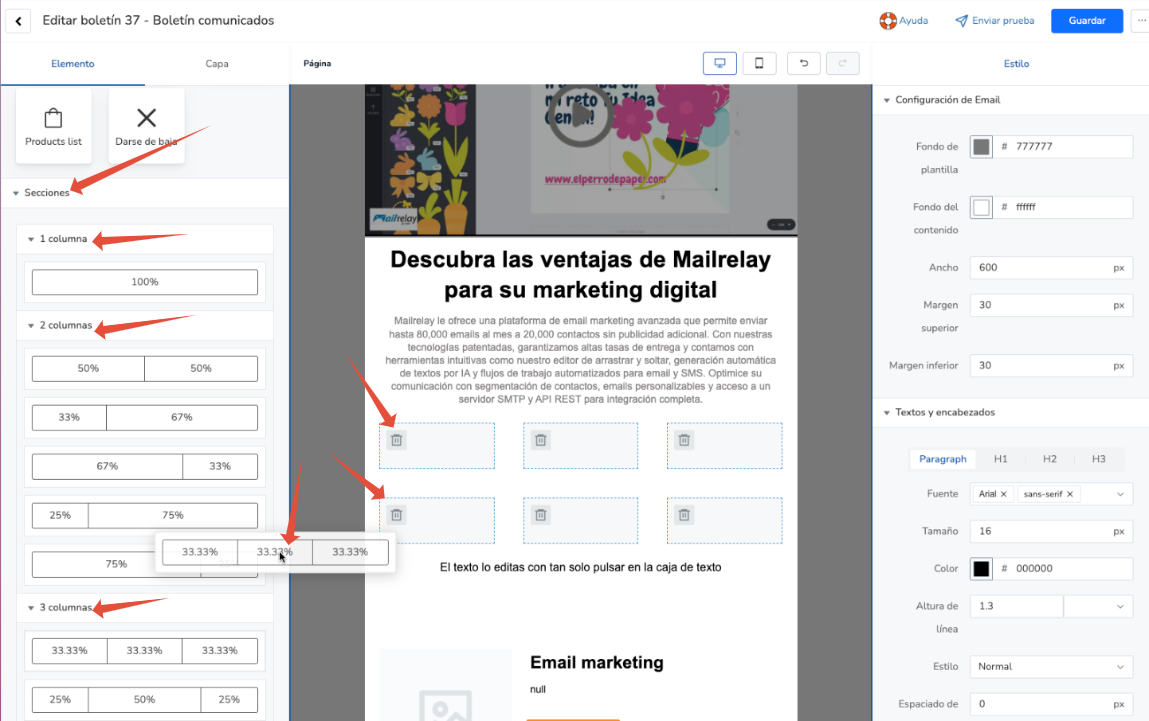Select mobile preview mode
This screenshot has width=1149, height=721.
pyautogui.click(x=759, y=63)
